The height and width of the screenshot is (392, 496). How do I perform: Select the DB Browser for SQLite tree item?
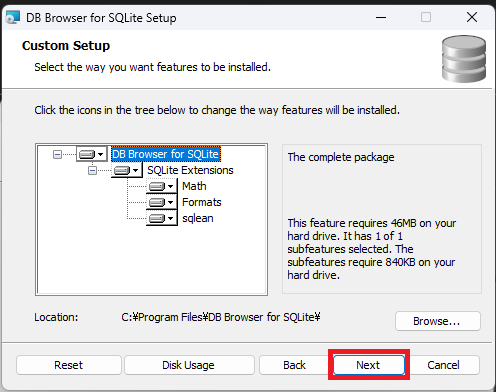(x=166, y=154)
